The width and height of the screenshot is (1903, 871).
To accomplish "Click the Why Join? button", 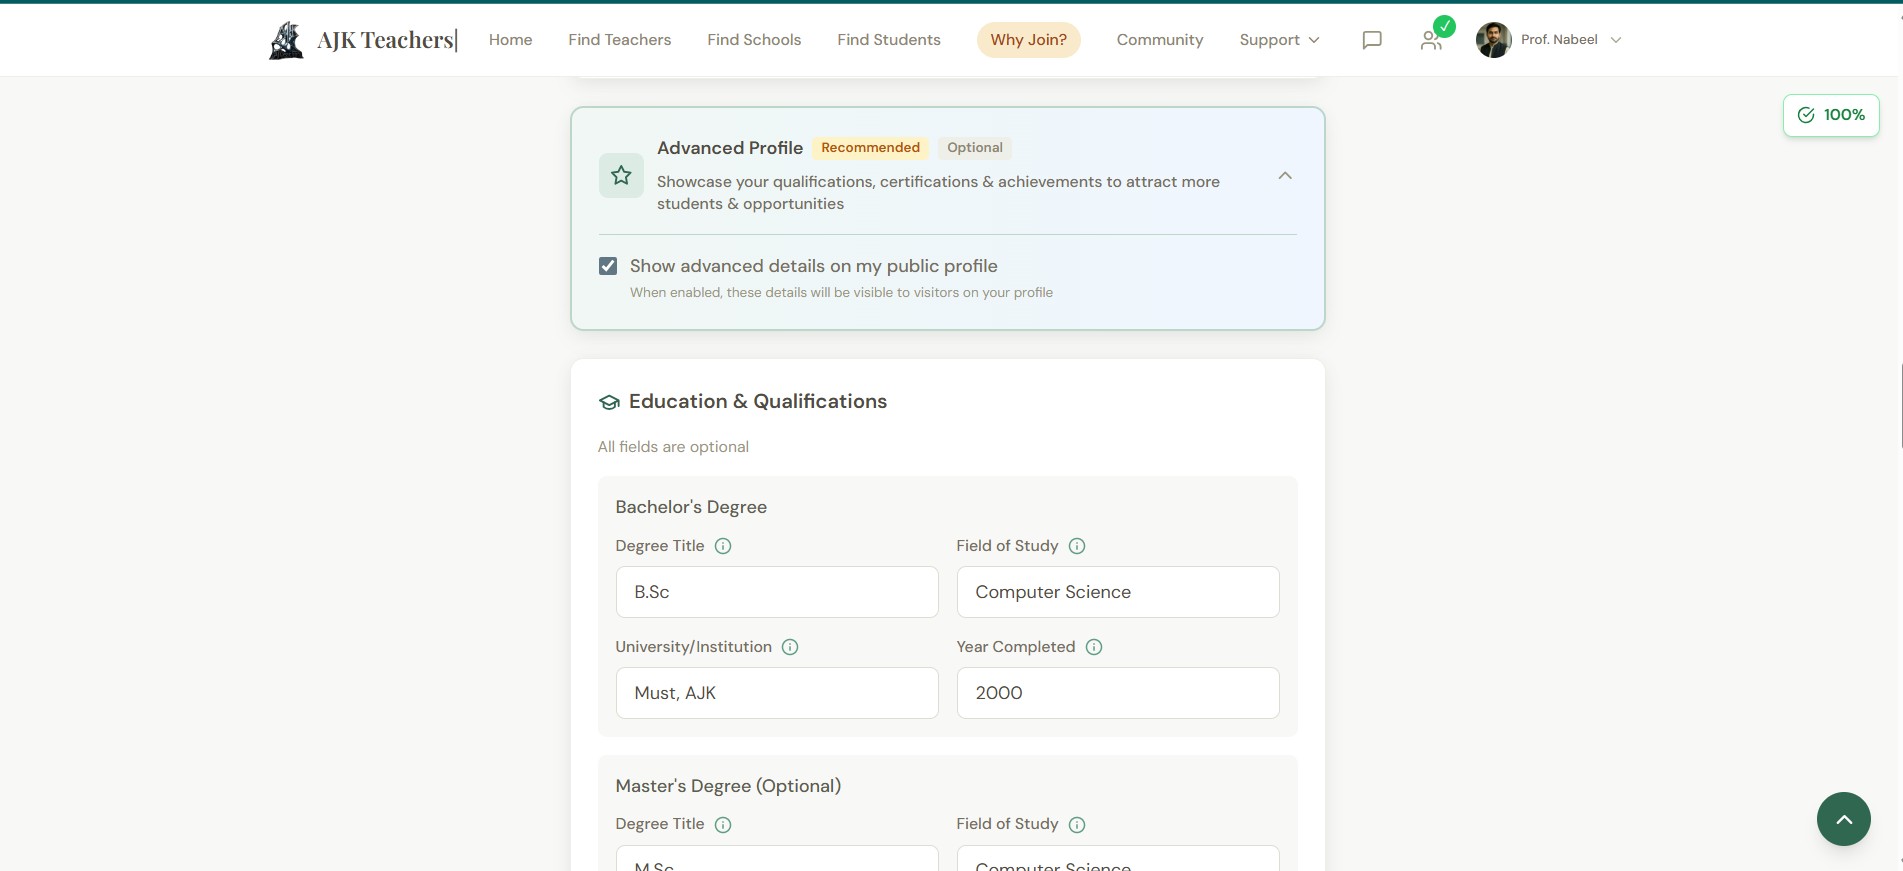I will point(1028,40).
